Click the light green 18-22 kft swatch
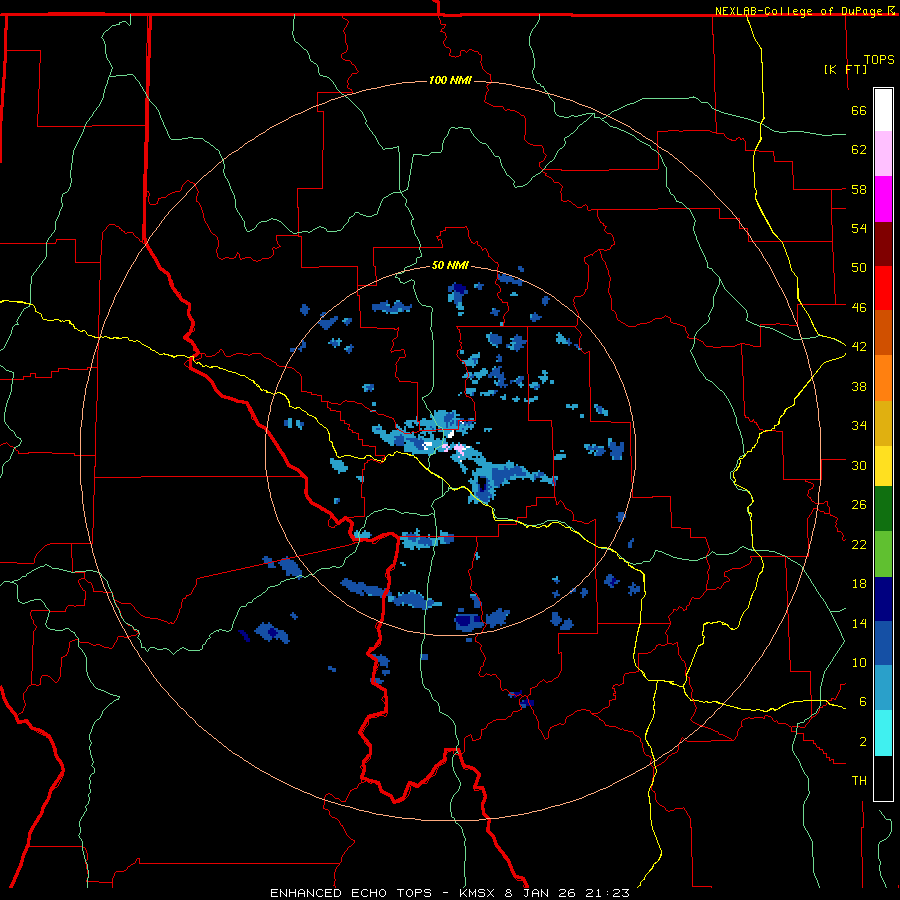This screenshot has height=900, width=900. [883, 553]
